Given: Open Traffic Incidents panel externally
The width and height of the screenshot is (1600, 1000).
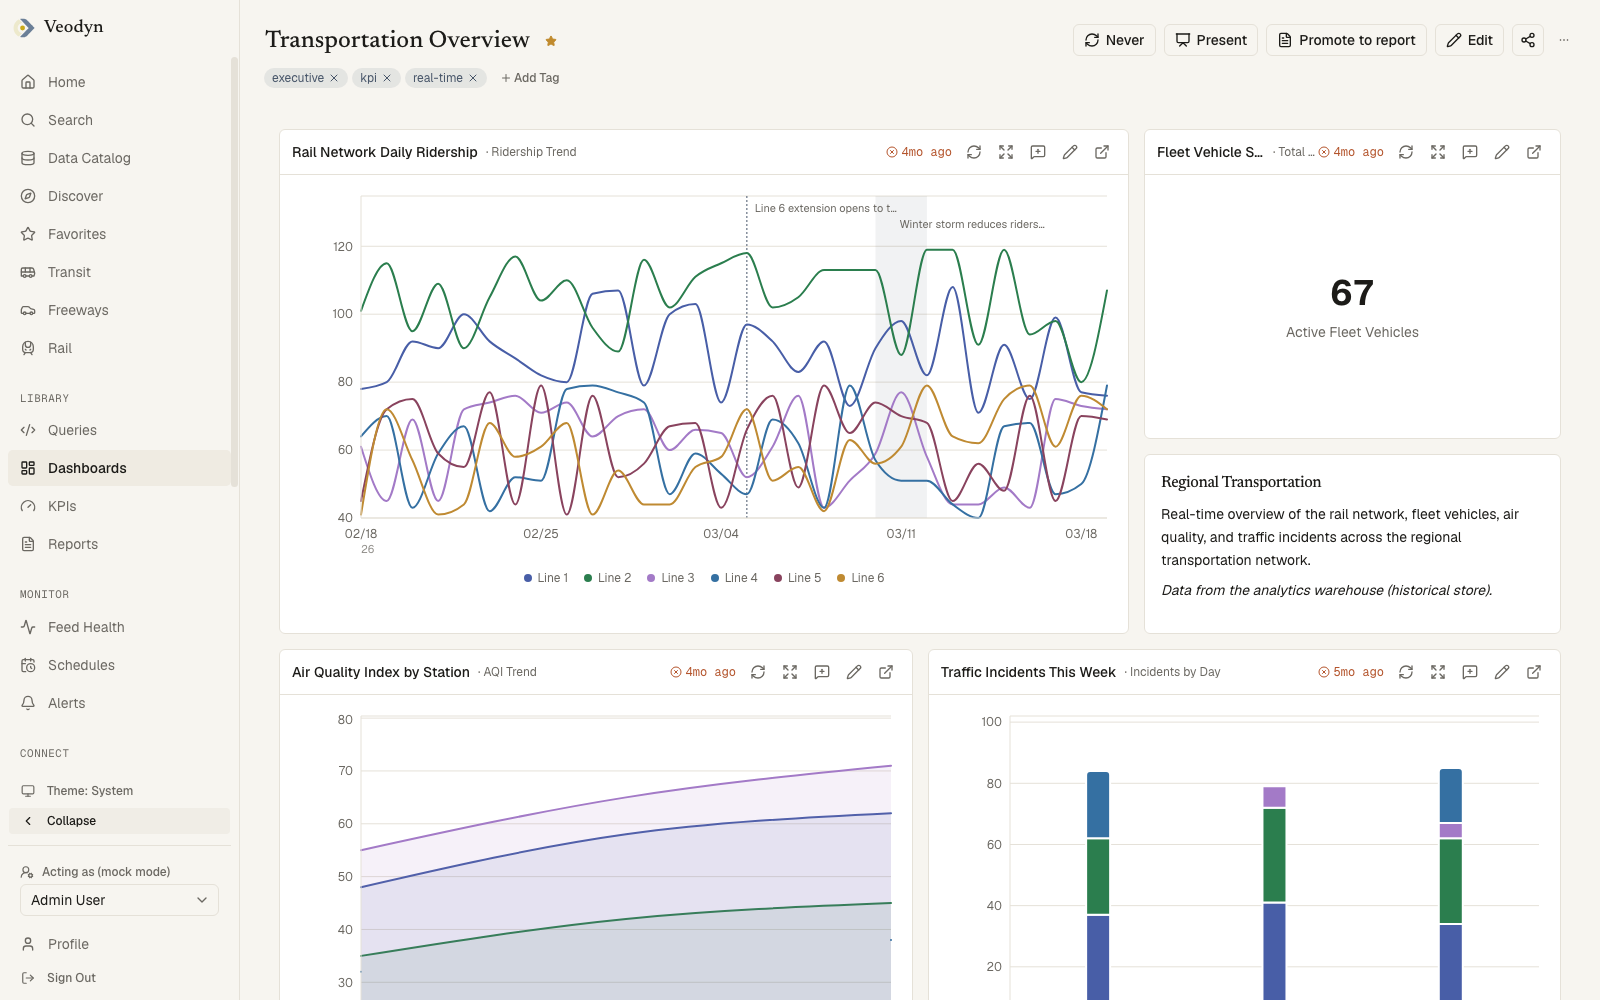Looking at the screenshot, I should click(1534, 672).
